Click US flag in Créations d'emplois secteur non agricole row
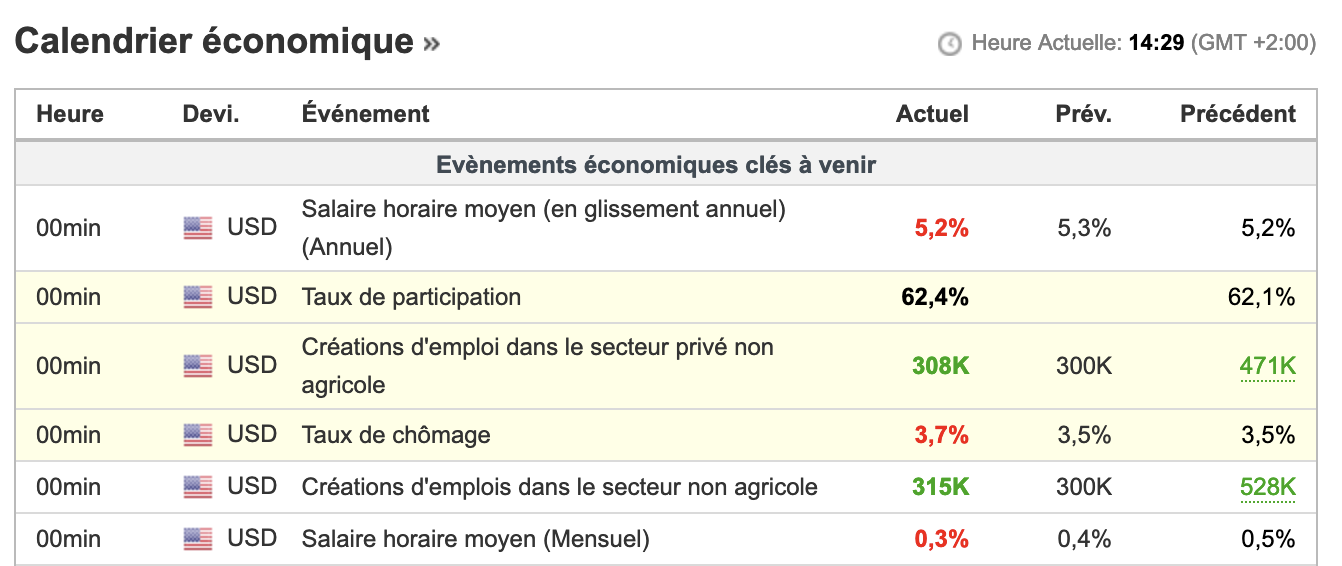This screenshot has width=1342, height=566. click(198, 487)
